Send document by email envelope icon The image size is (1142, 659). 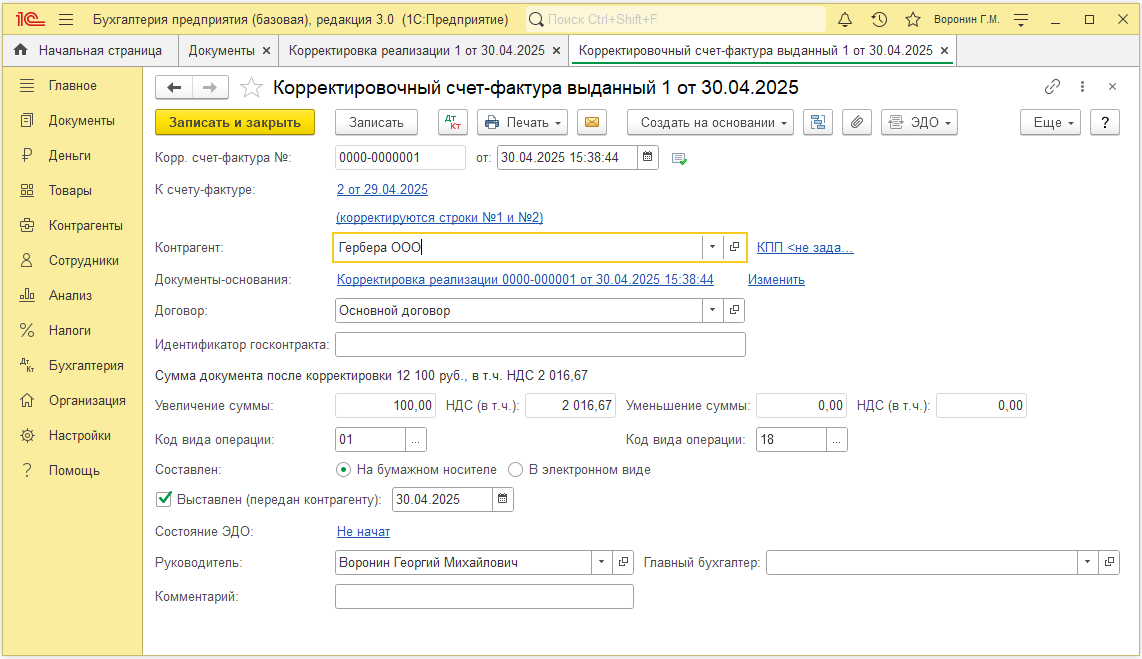591,122
